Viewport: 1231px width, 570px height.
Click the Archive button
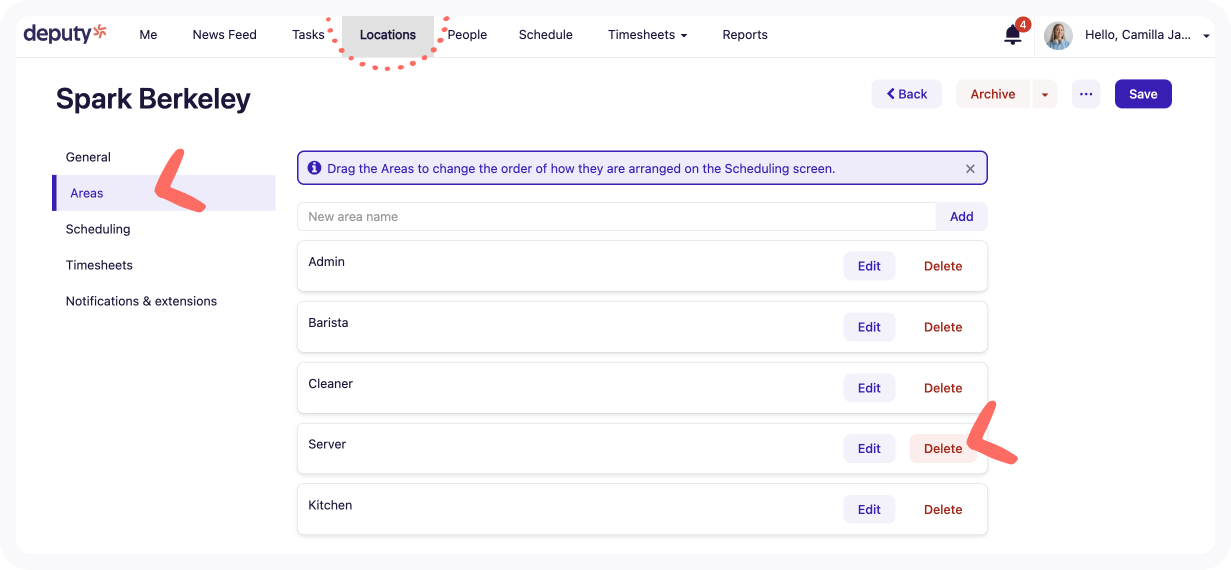coord(993,94)
